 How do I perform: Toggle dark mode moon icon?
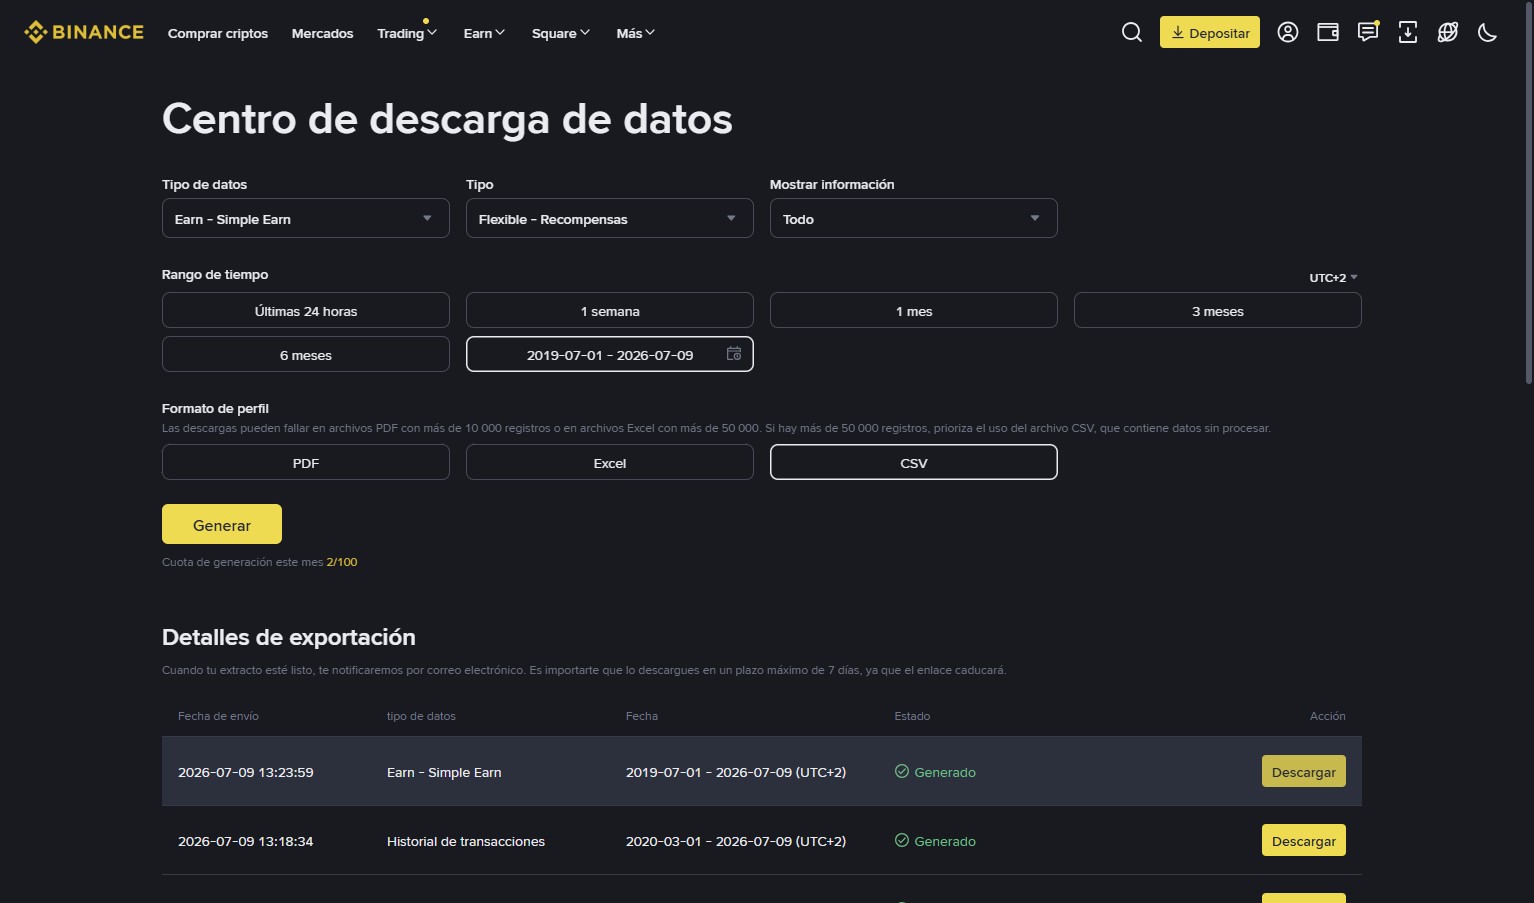pos(1488,33)
